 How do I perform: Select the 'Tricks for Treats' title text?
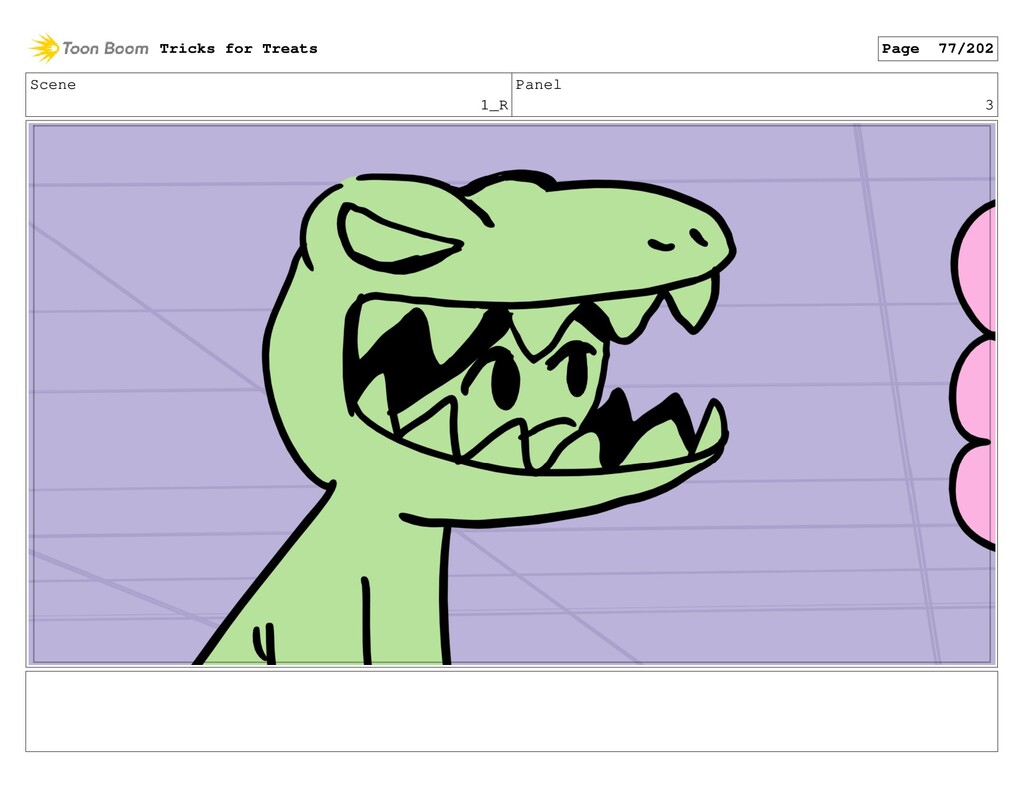pyautogui.click(x=238, y=48)
